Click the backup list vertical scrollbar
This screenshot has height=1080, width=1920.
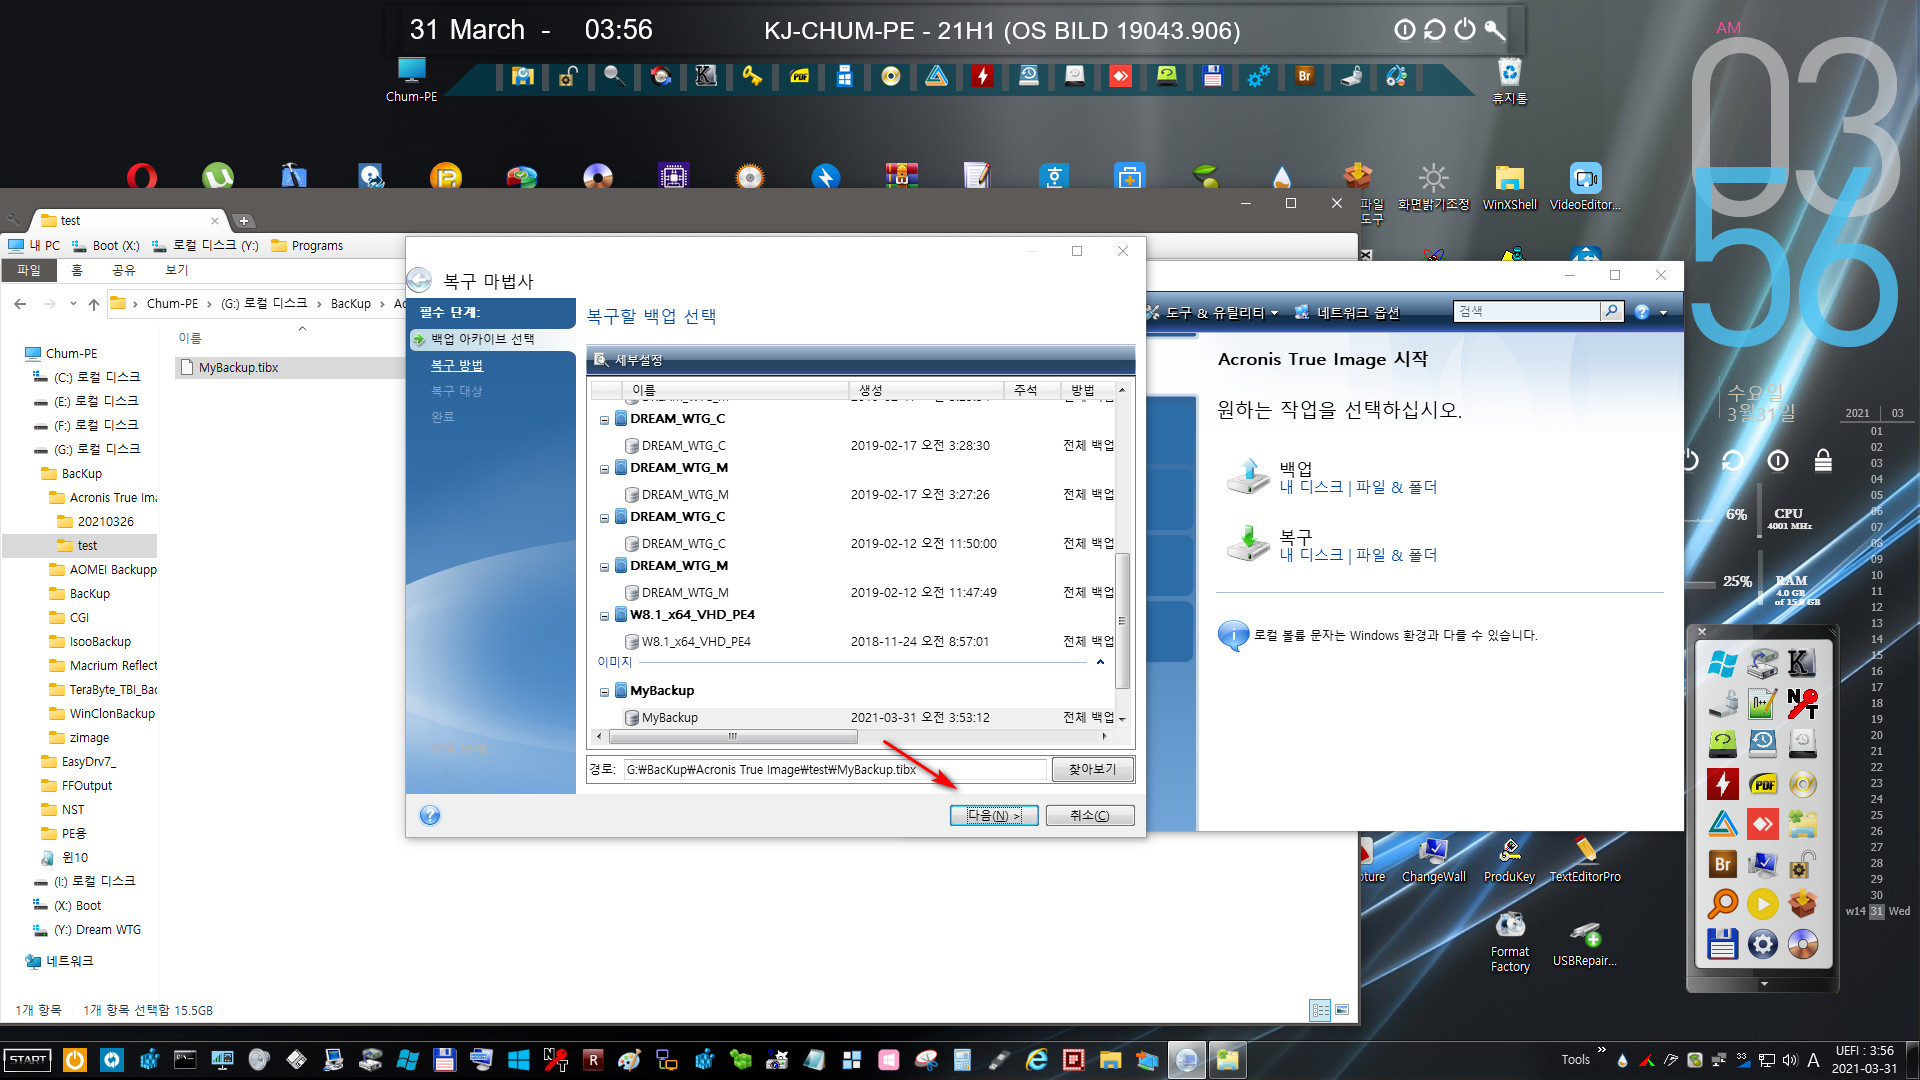point(1122,620)
